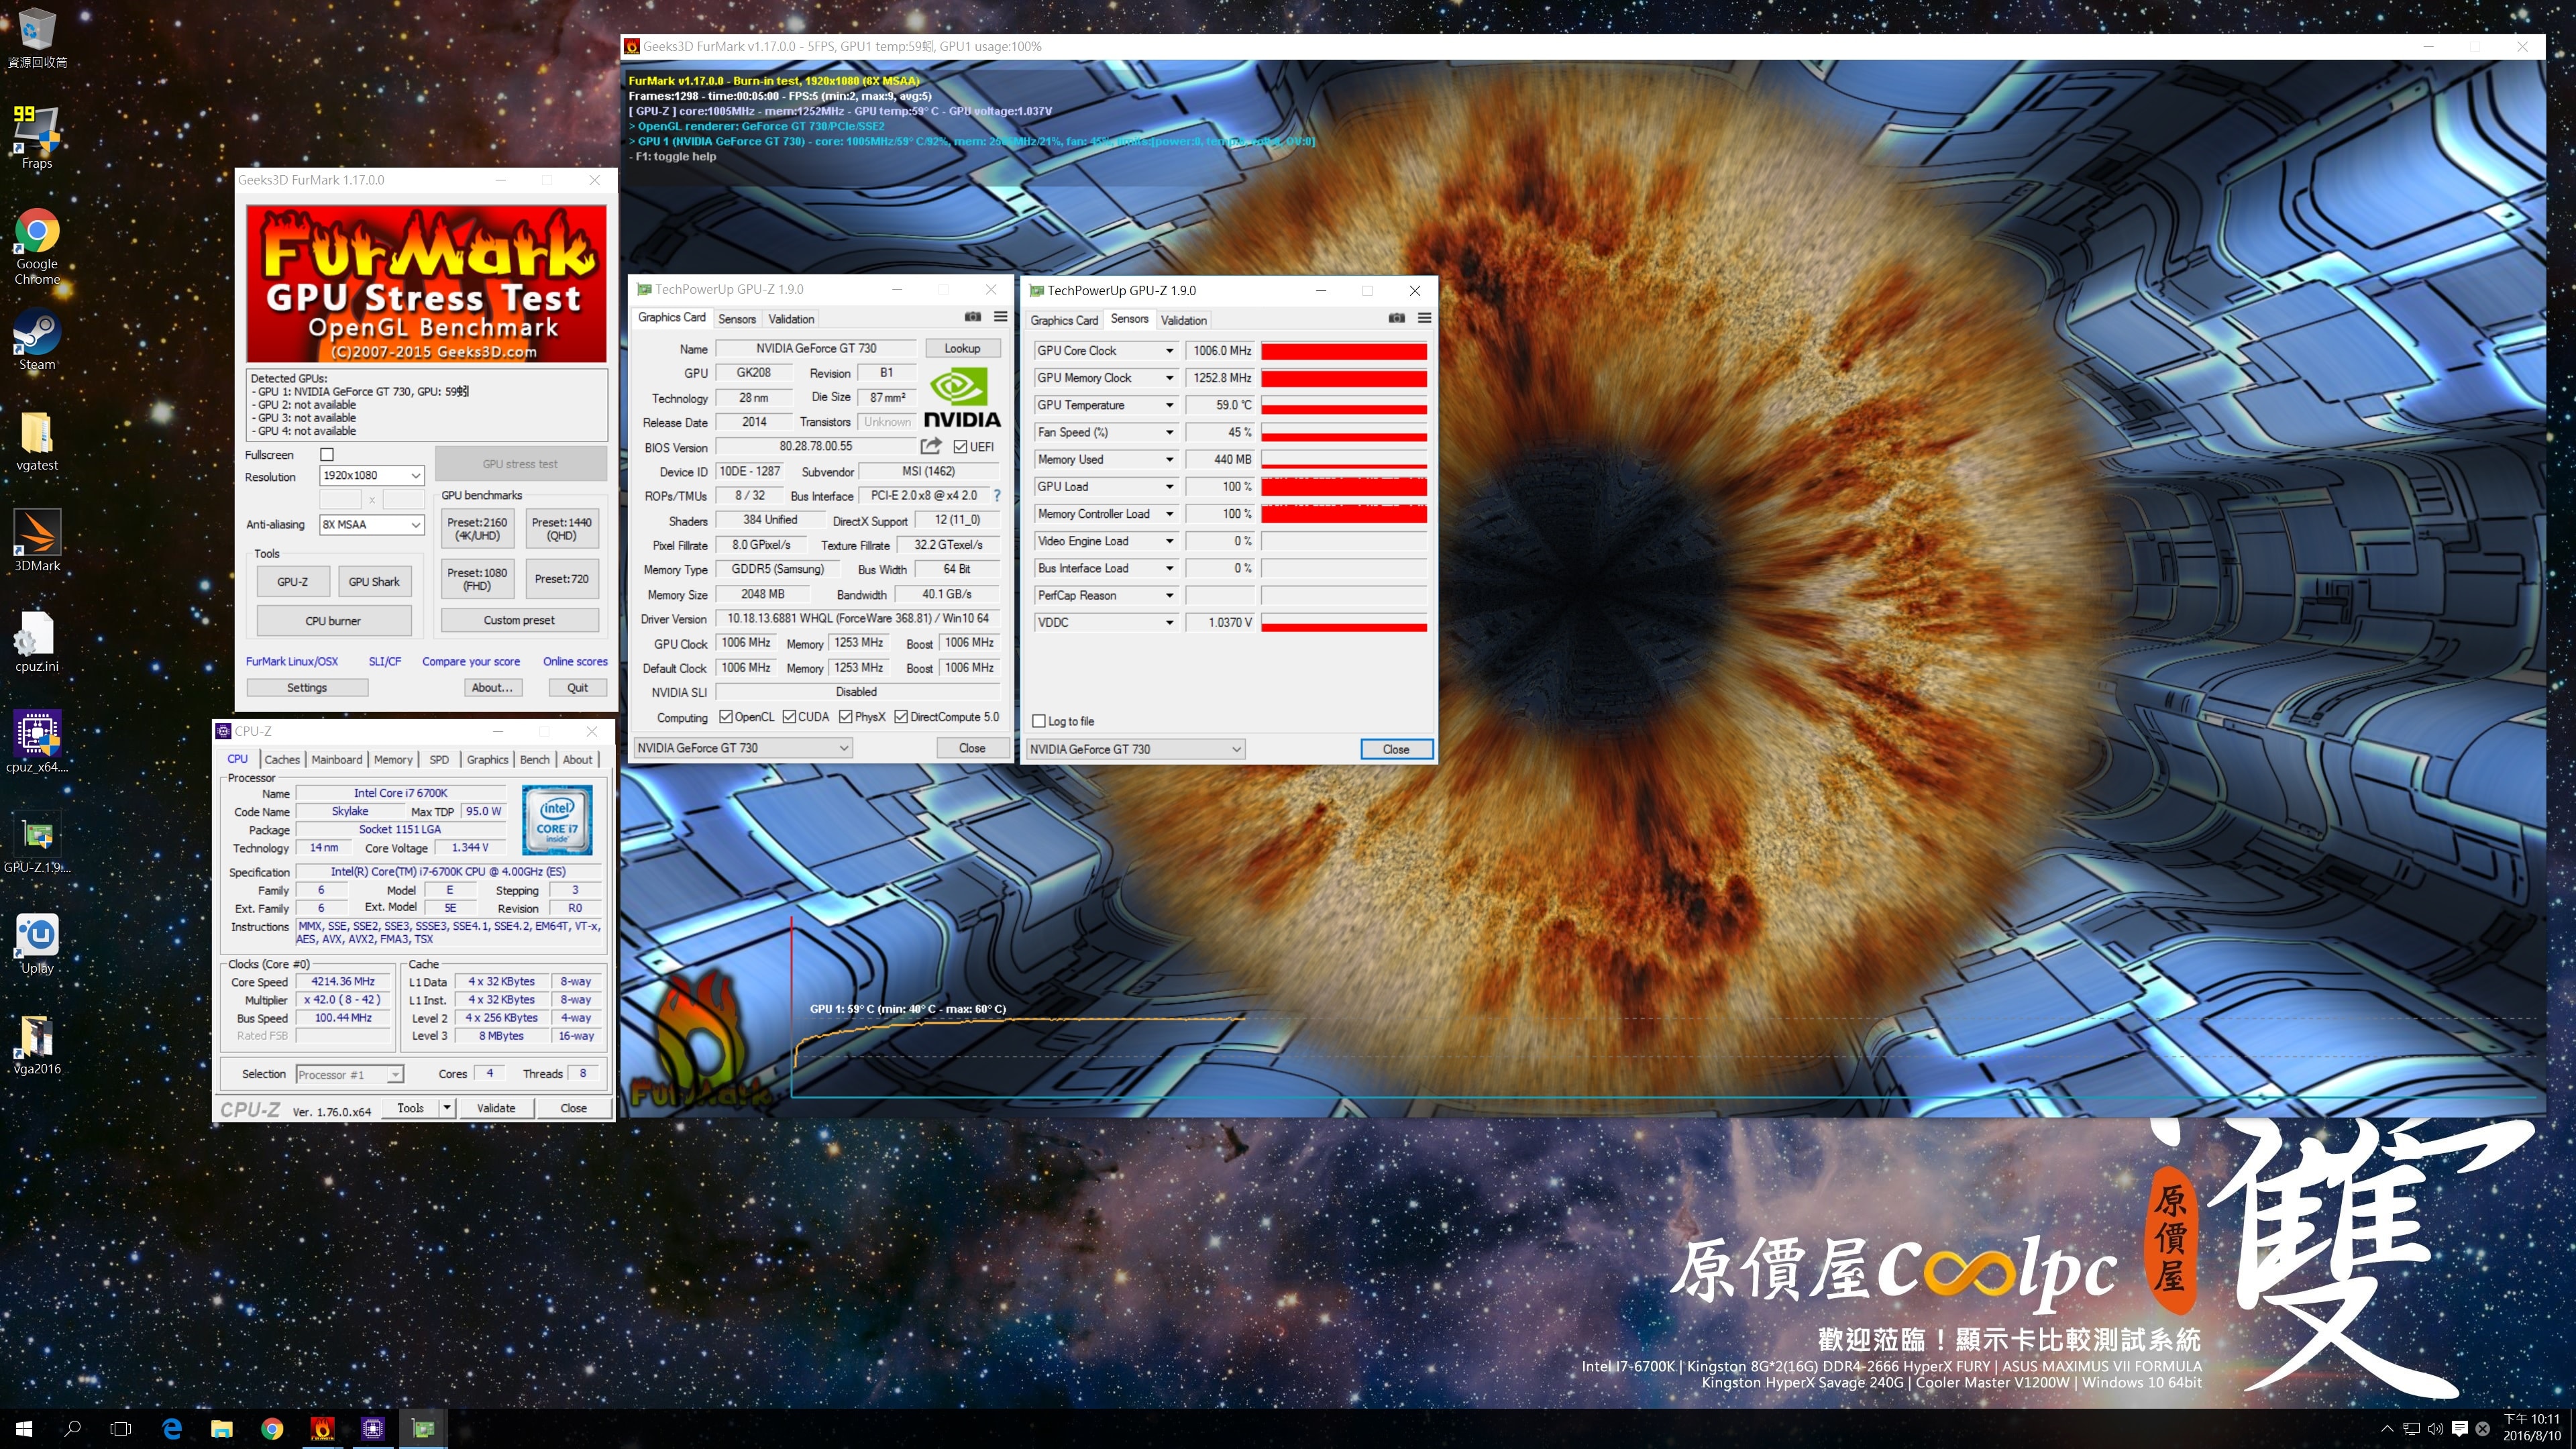Toggle the DirectCompute 5.0 checkbox
This screenshot has width=2576, height=1449.
click(901, 717)
